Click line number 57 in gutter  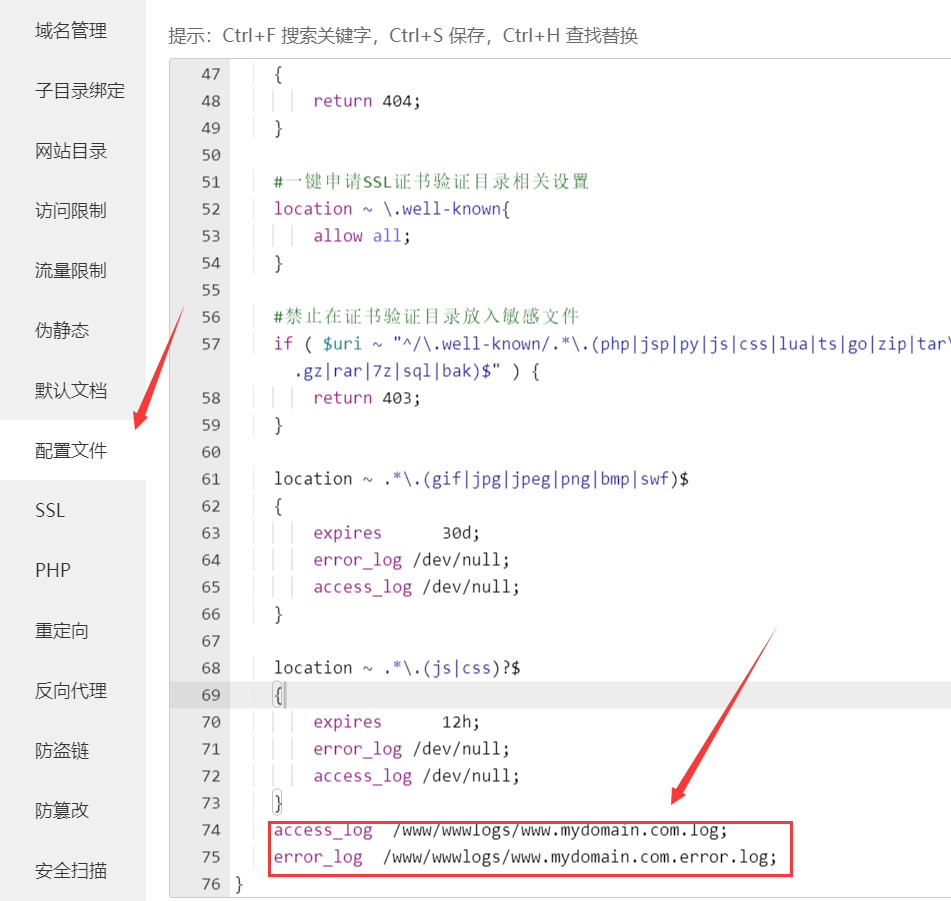pyautogui.click(x=210, y=344)
